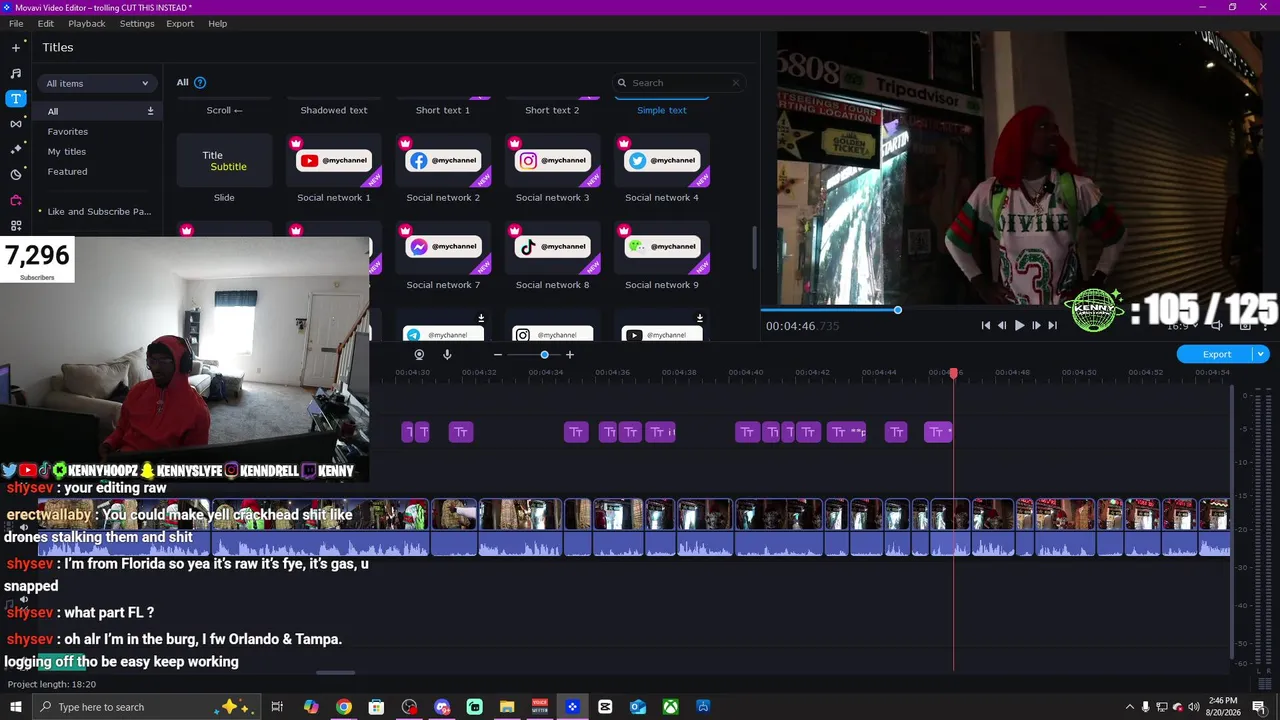
Task: Open the Help menu
Action: (x=217, y=23)
